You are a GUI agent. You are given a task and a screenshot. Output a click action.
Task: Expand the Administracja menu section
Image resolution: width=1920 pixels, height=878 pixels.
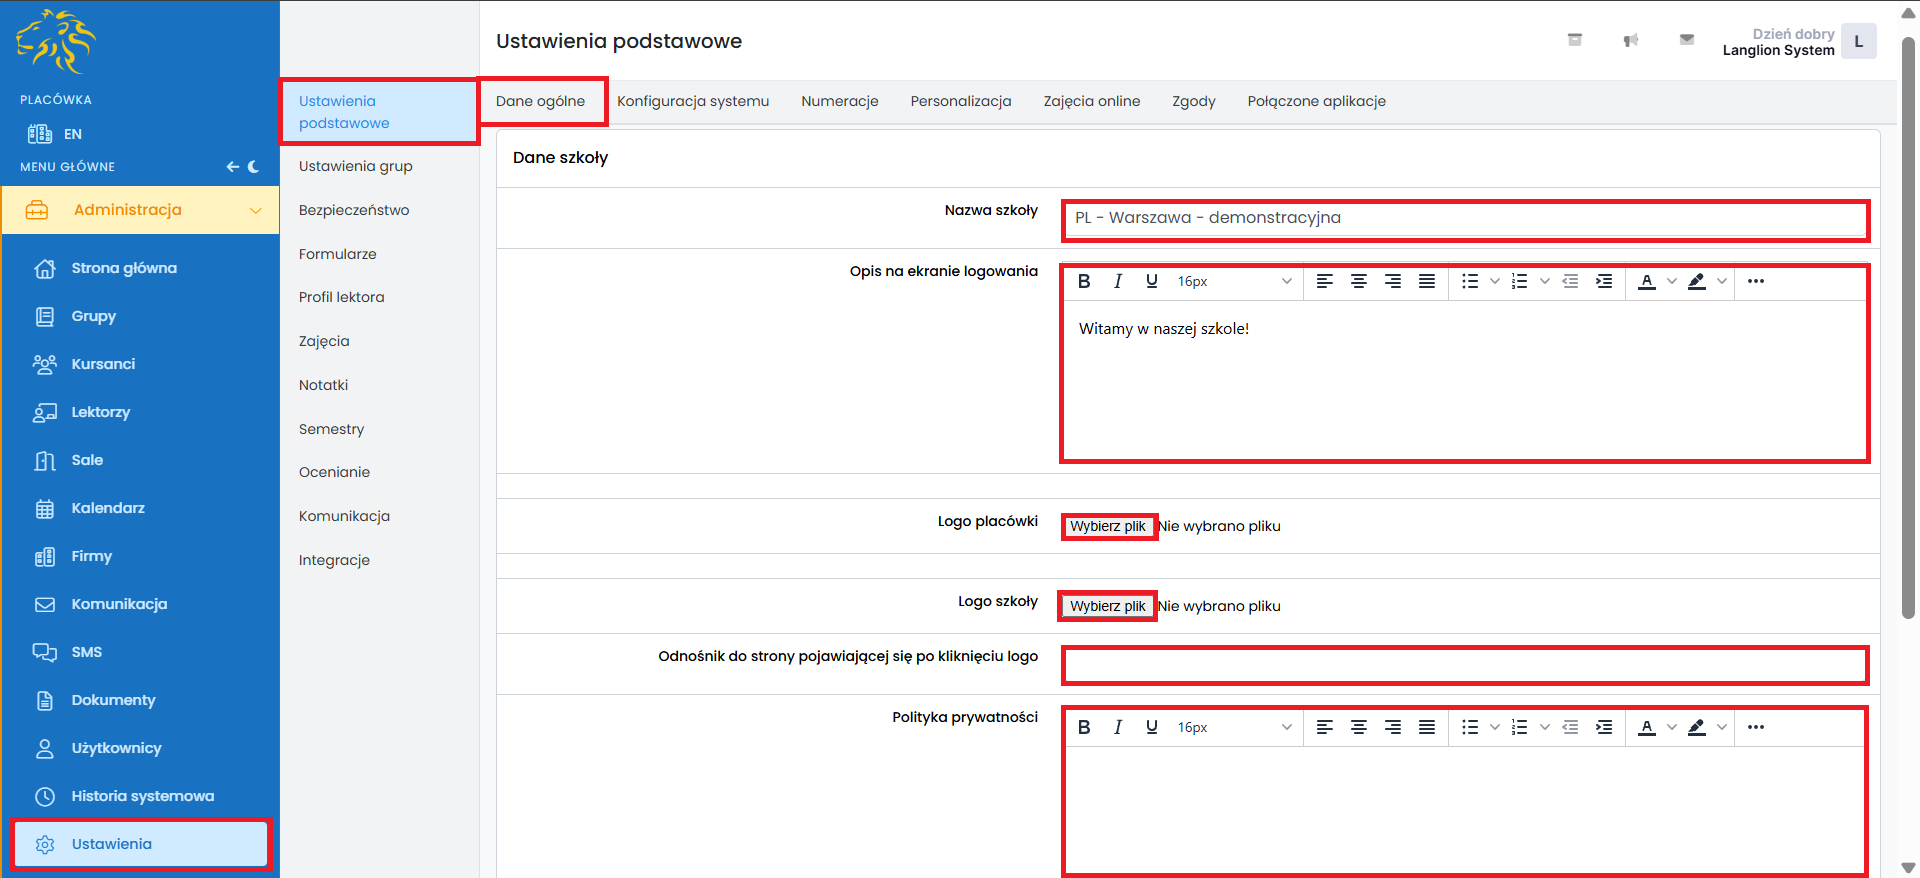(140, 210)
